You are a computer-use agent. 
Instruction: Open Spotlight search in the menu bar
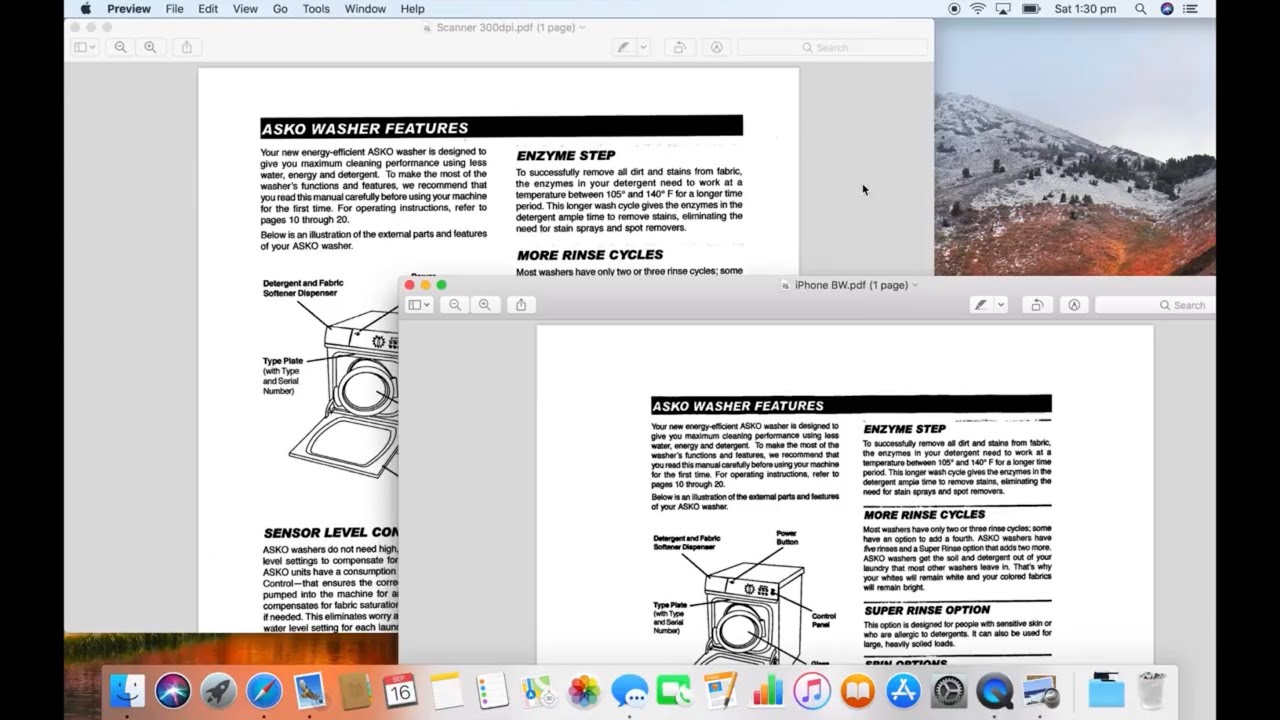click(x=1141, y=9)
